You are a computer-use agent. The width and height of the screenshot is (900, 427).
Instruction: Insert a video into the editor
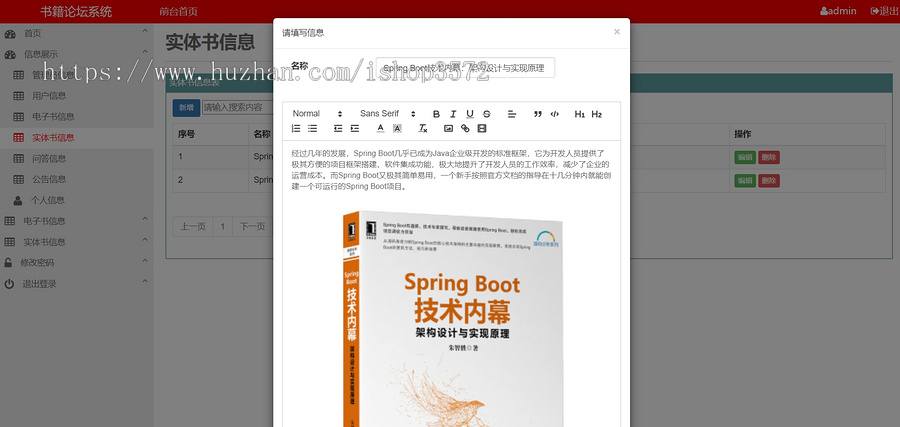(482, 129)
